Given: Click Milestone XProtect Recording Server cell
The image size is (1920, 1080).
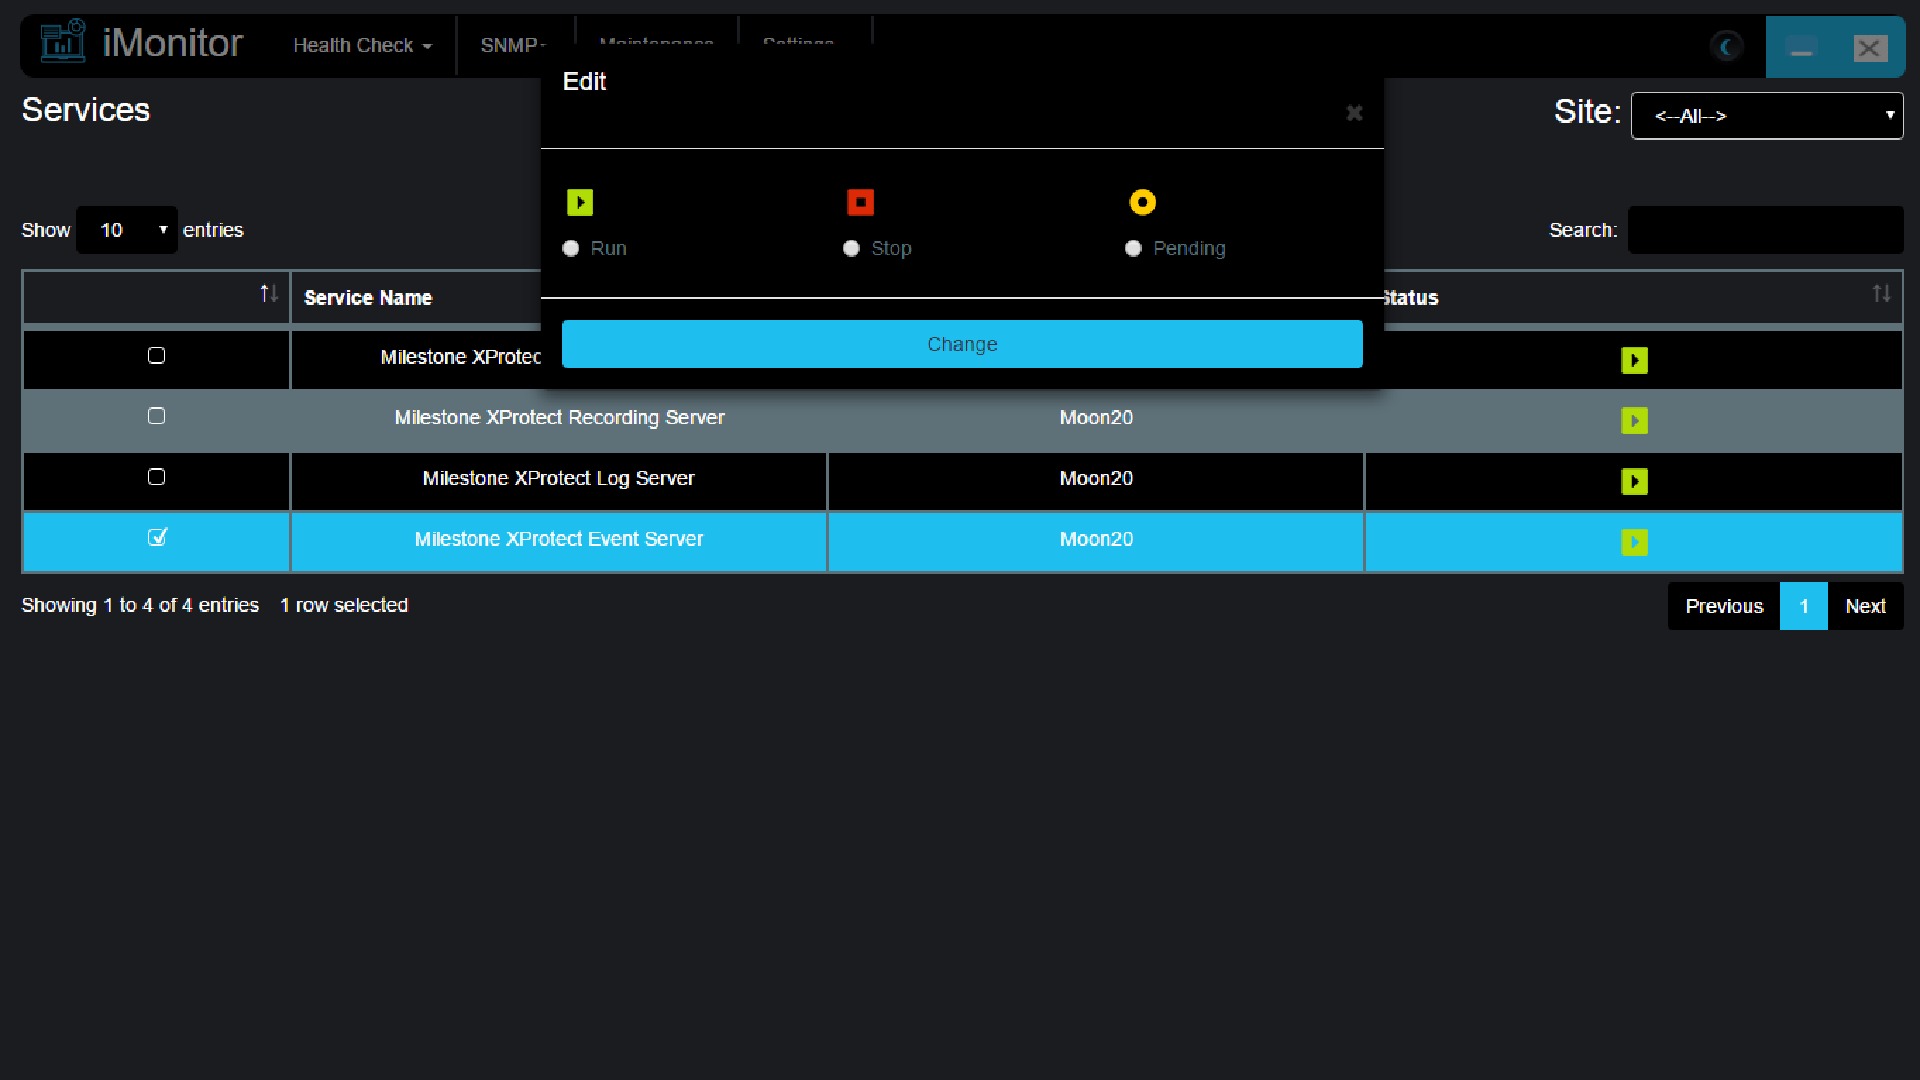Looking at the screenshot, I should (559, 418).
